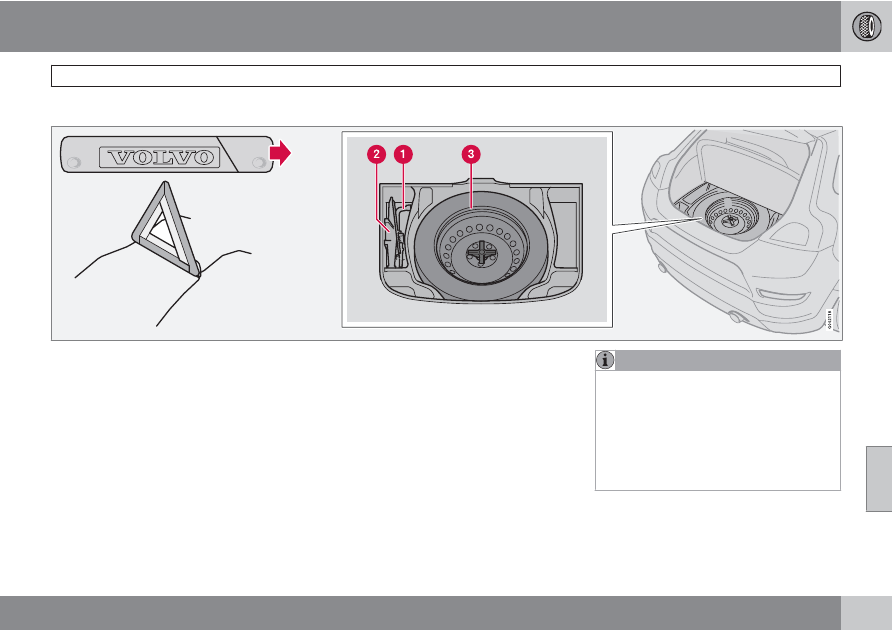This screenshot has height=630, width=893.
Task: Click the spare wheel inside the car trunk
Action: coord(731,218)
